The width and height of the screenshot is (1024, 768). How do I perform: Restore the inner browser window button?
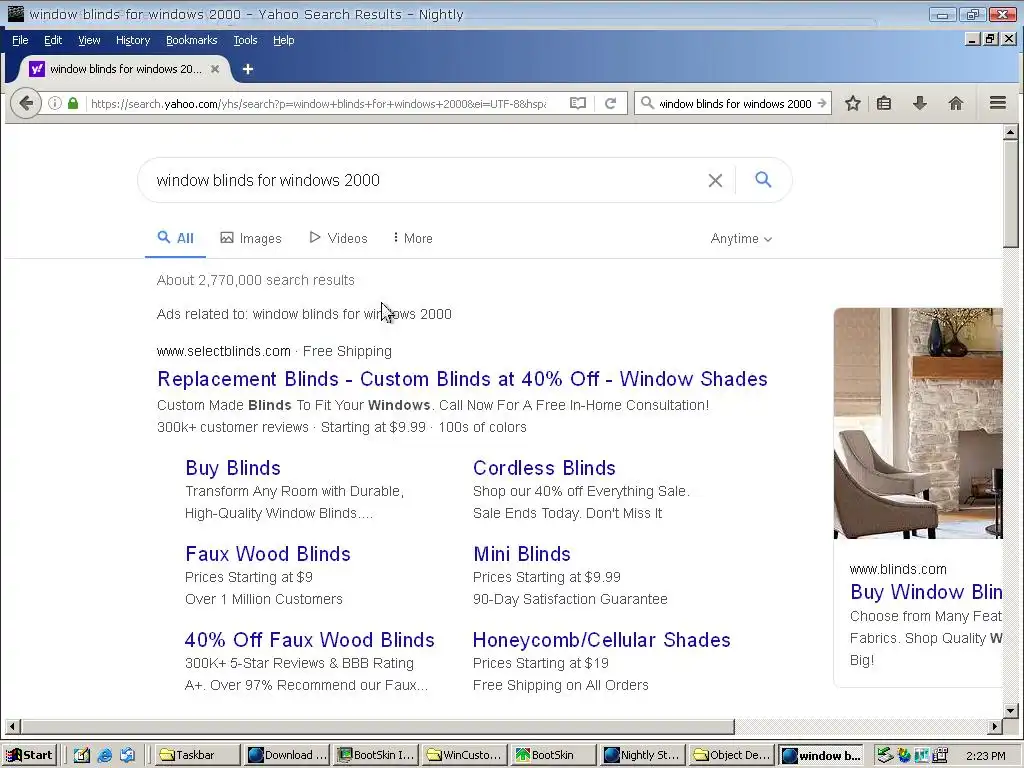991,39
